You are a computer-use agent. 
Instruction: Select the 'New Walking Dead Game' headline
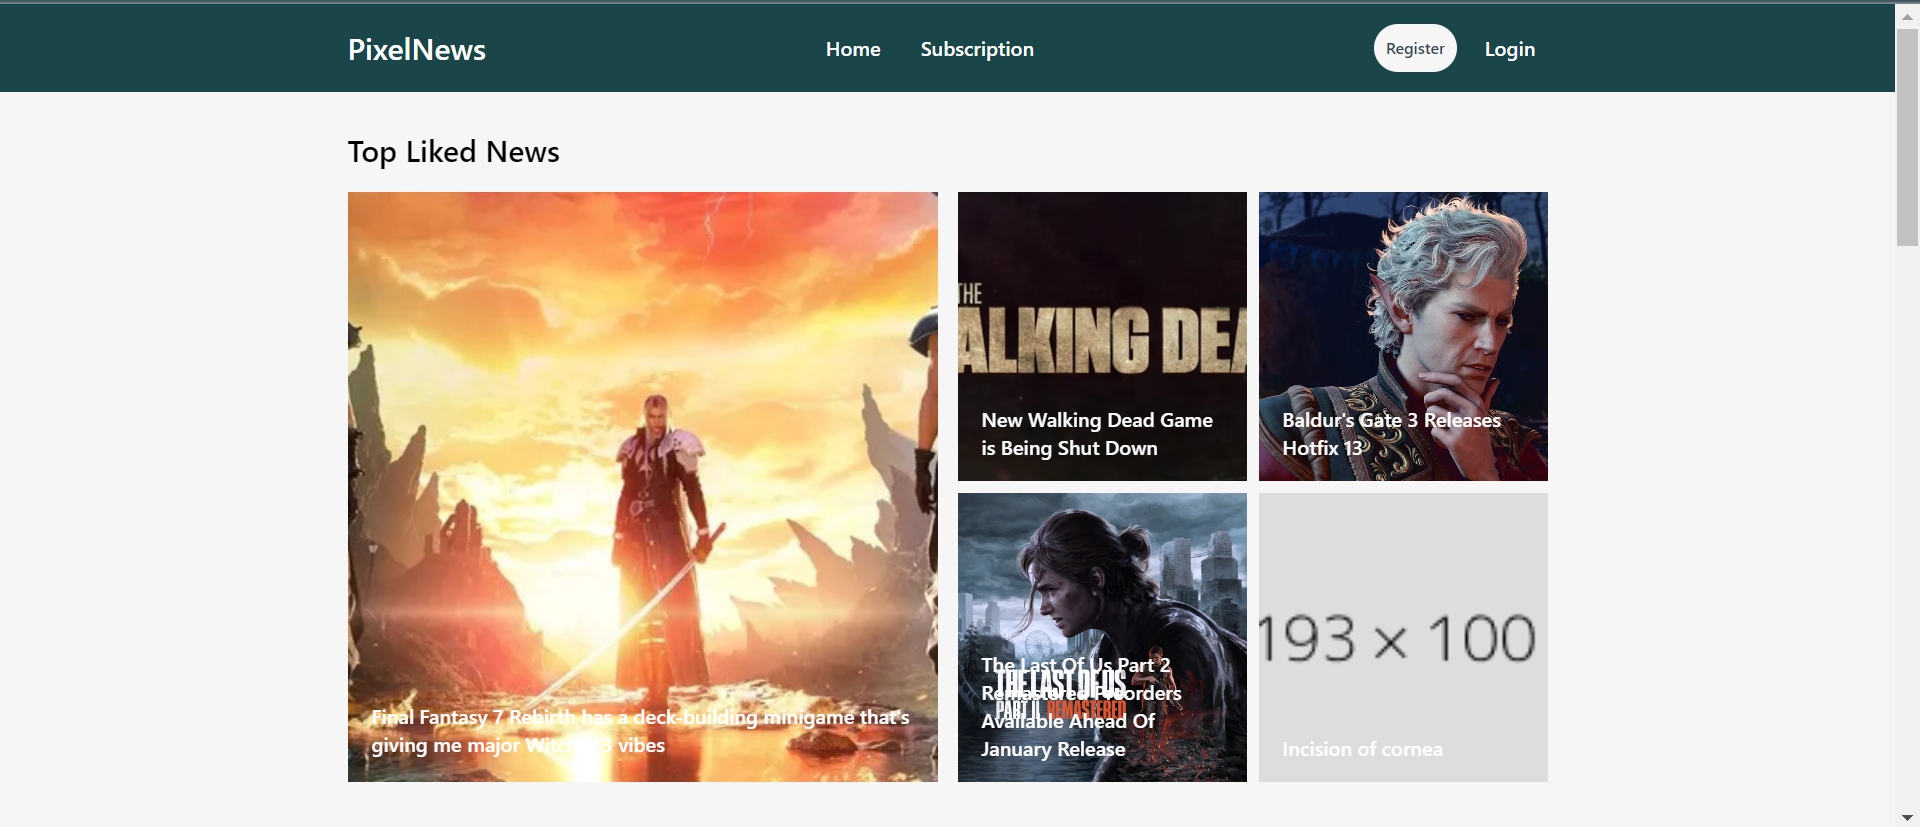(1096, 434)
